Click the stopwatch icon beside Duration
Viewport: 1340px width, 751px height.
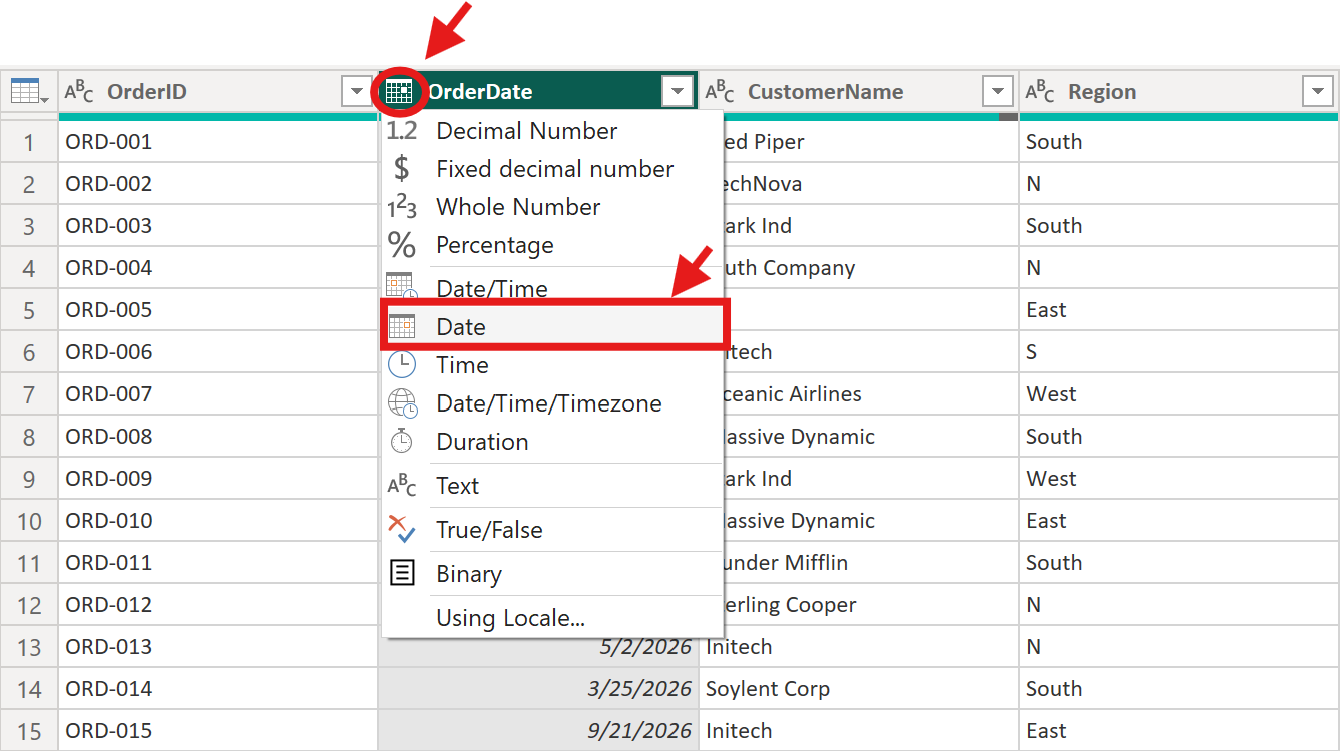(x=402, y=441)
